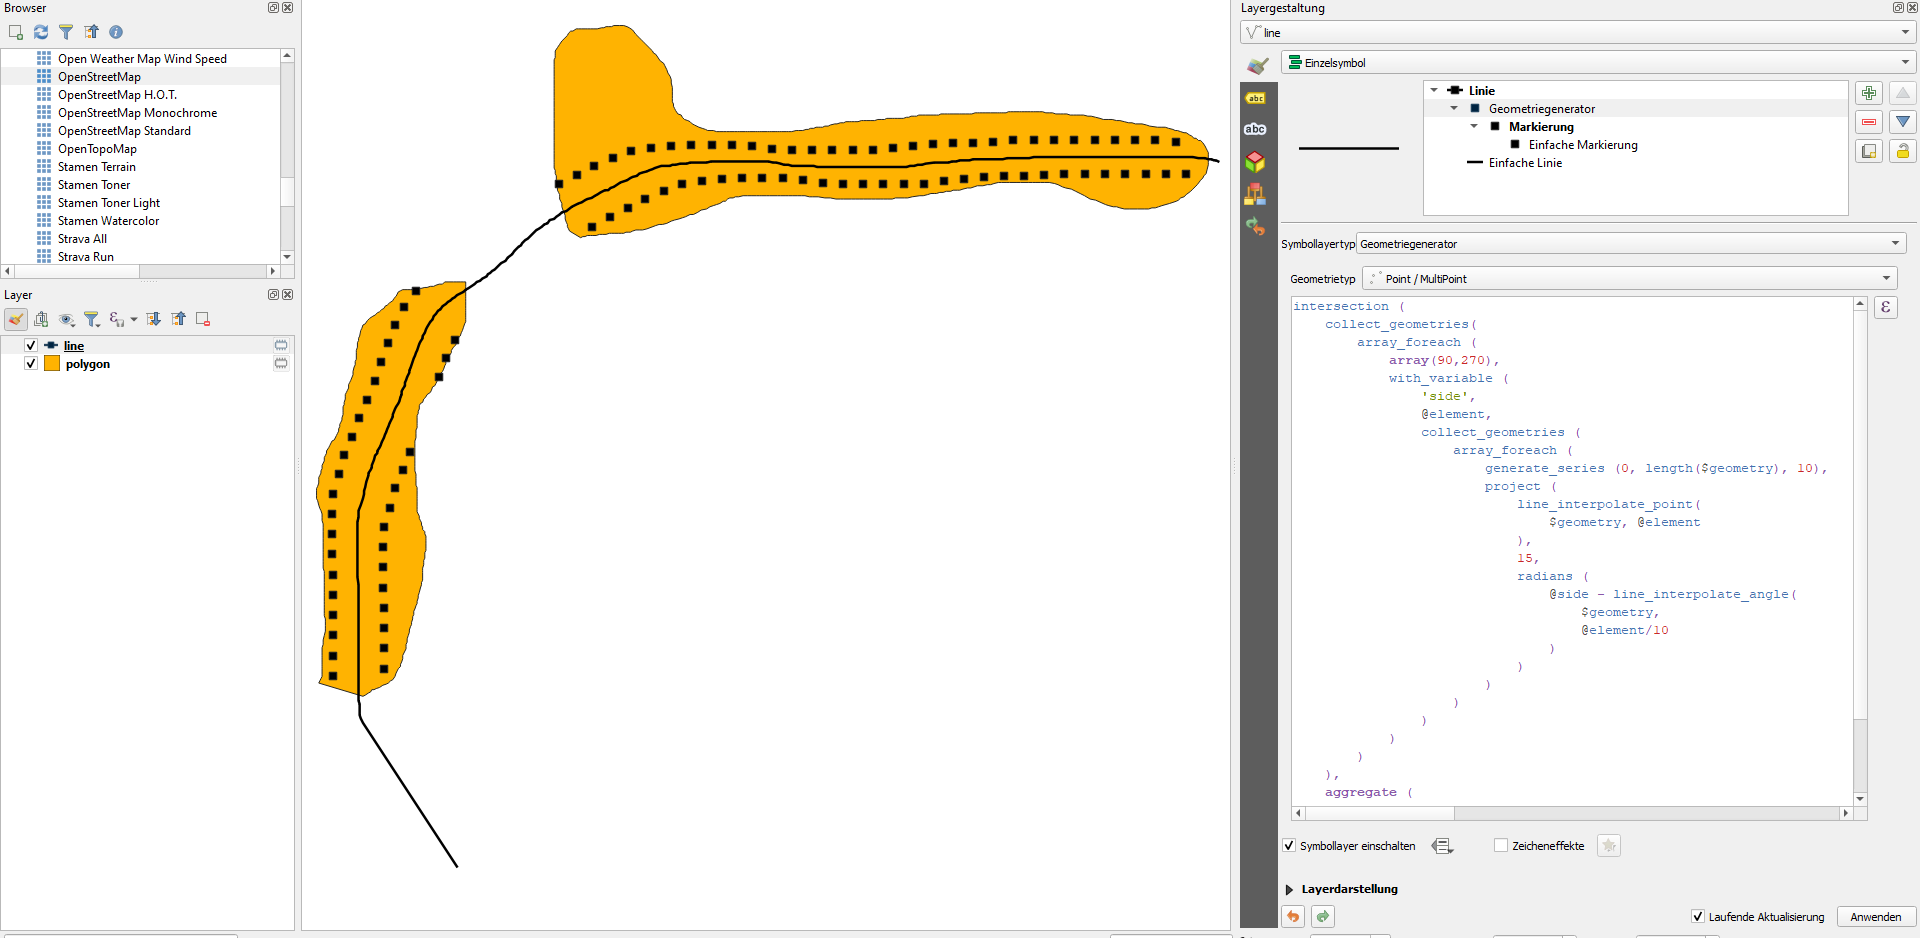Move symbol layer down
The width and height of the screenshot is (1920, 938).
[x=1903, y=122]
